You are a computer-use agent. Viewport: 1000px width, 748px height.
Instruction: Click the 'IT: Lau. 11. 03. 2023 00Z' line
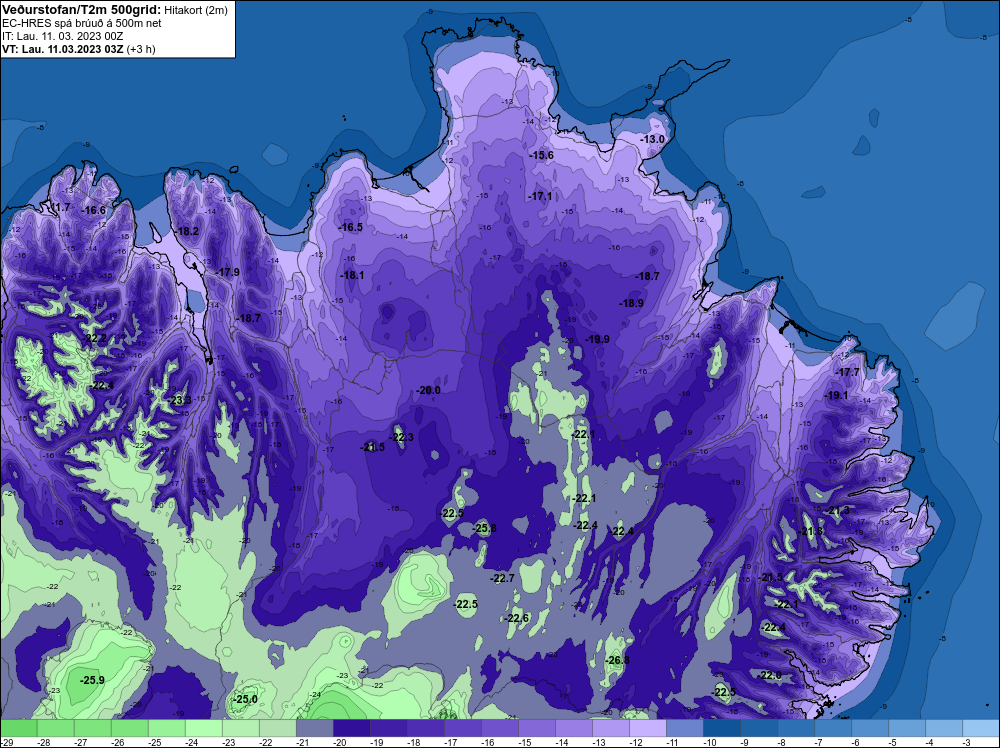click(62, 36)
